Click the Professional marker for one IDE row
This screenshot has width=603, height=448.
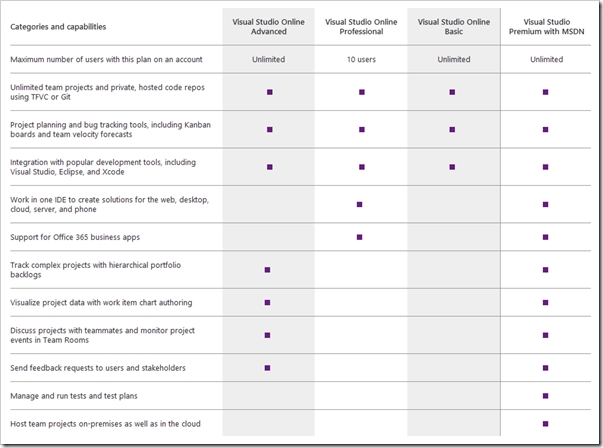pos(360,204)
